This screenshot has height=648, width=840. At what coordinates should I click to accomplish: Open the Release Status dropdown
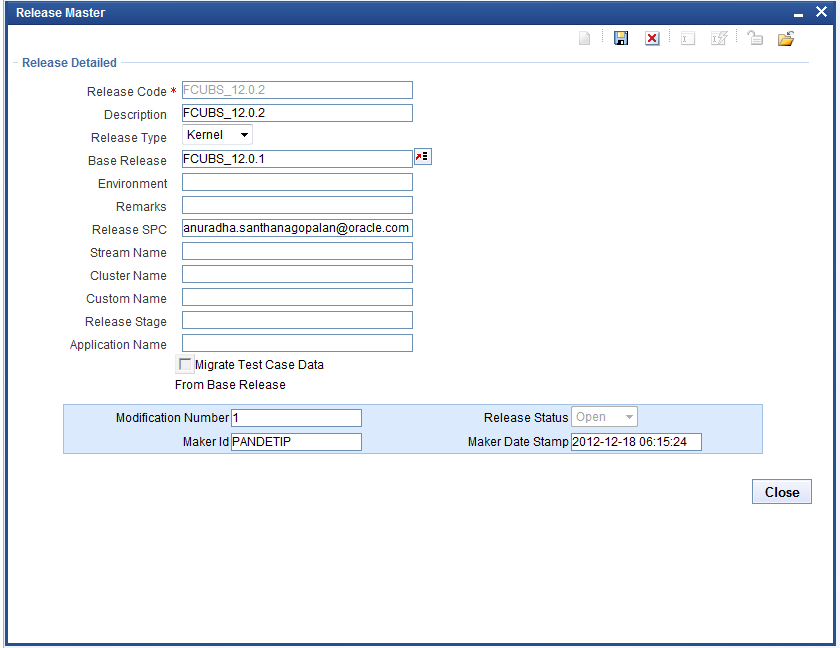(604, 417)
